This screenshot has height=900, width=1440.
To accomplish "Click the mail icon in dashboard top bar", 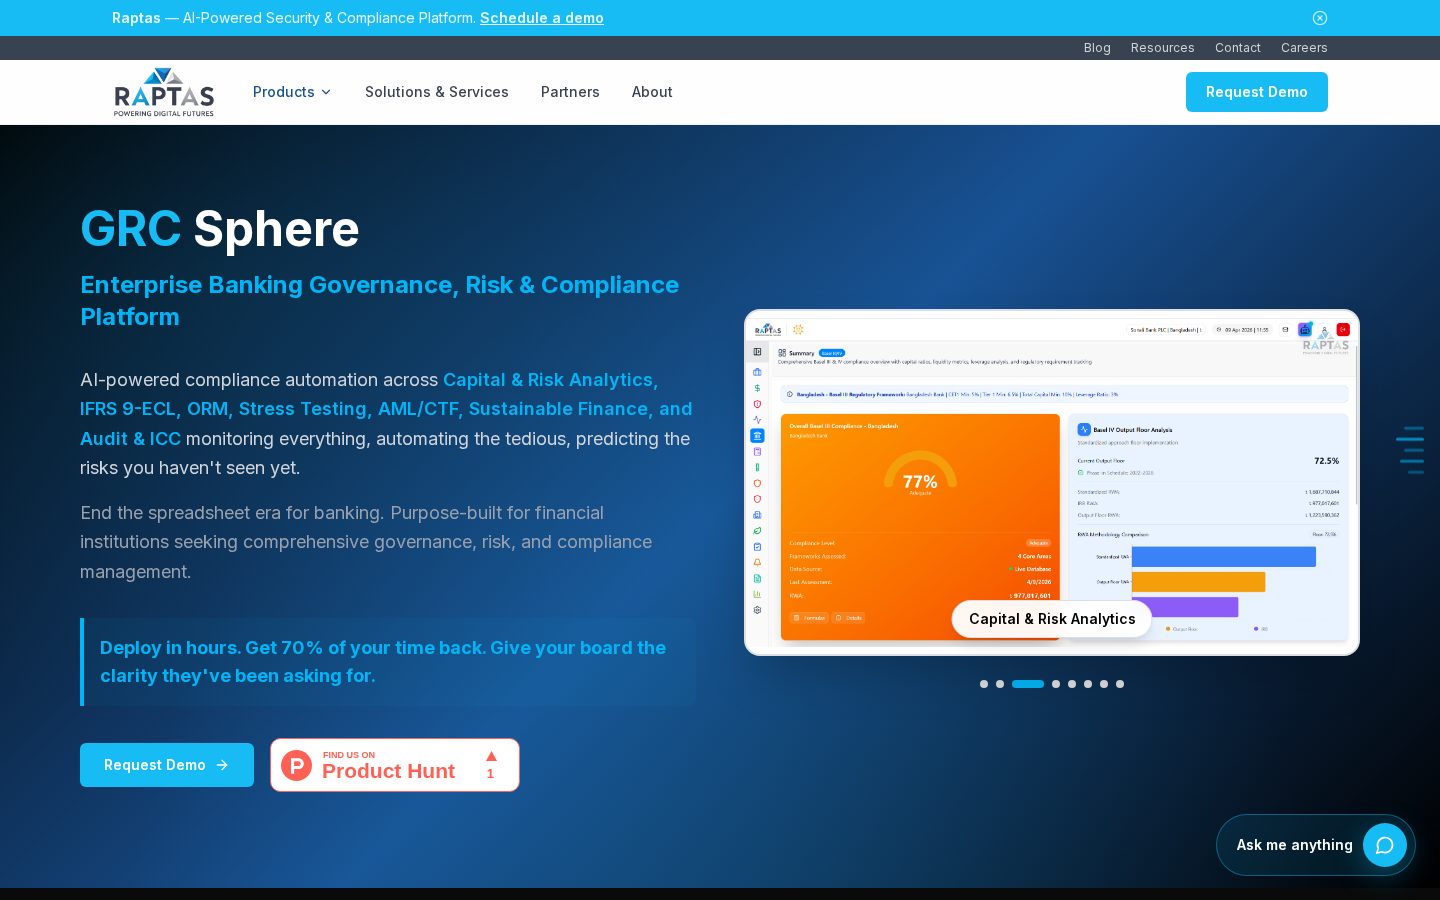I will 1285,329.
